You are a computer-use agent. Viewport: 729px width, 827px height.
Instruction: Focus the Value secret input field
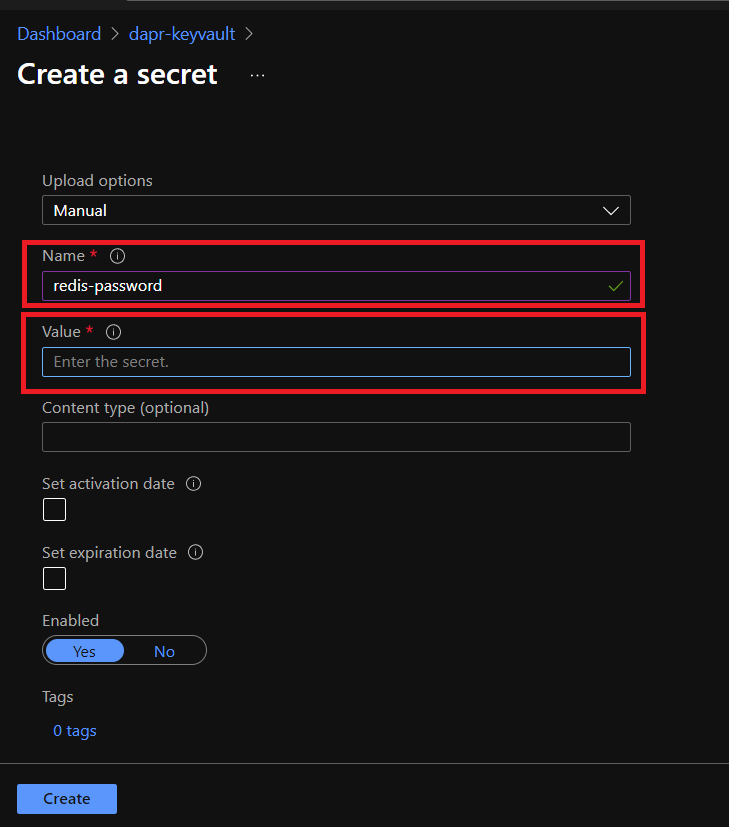click(x=336, y=362)
